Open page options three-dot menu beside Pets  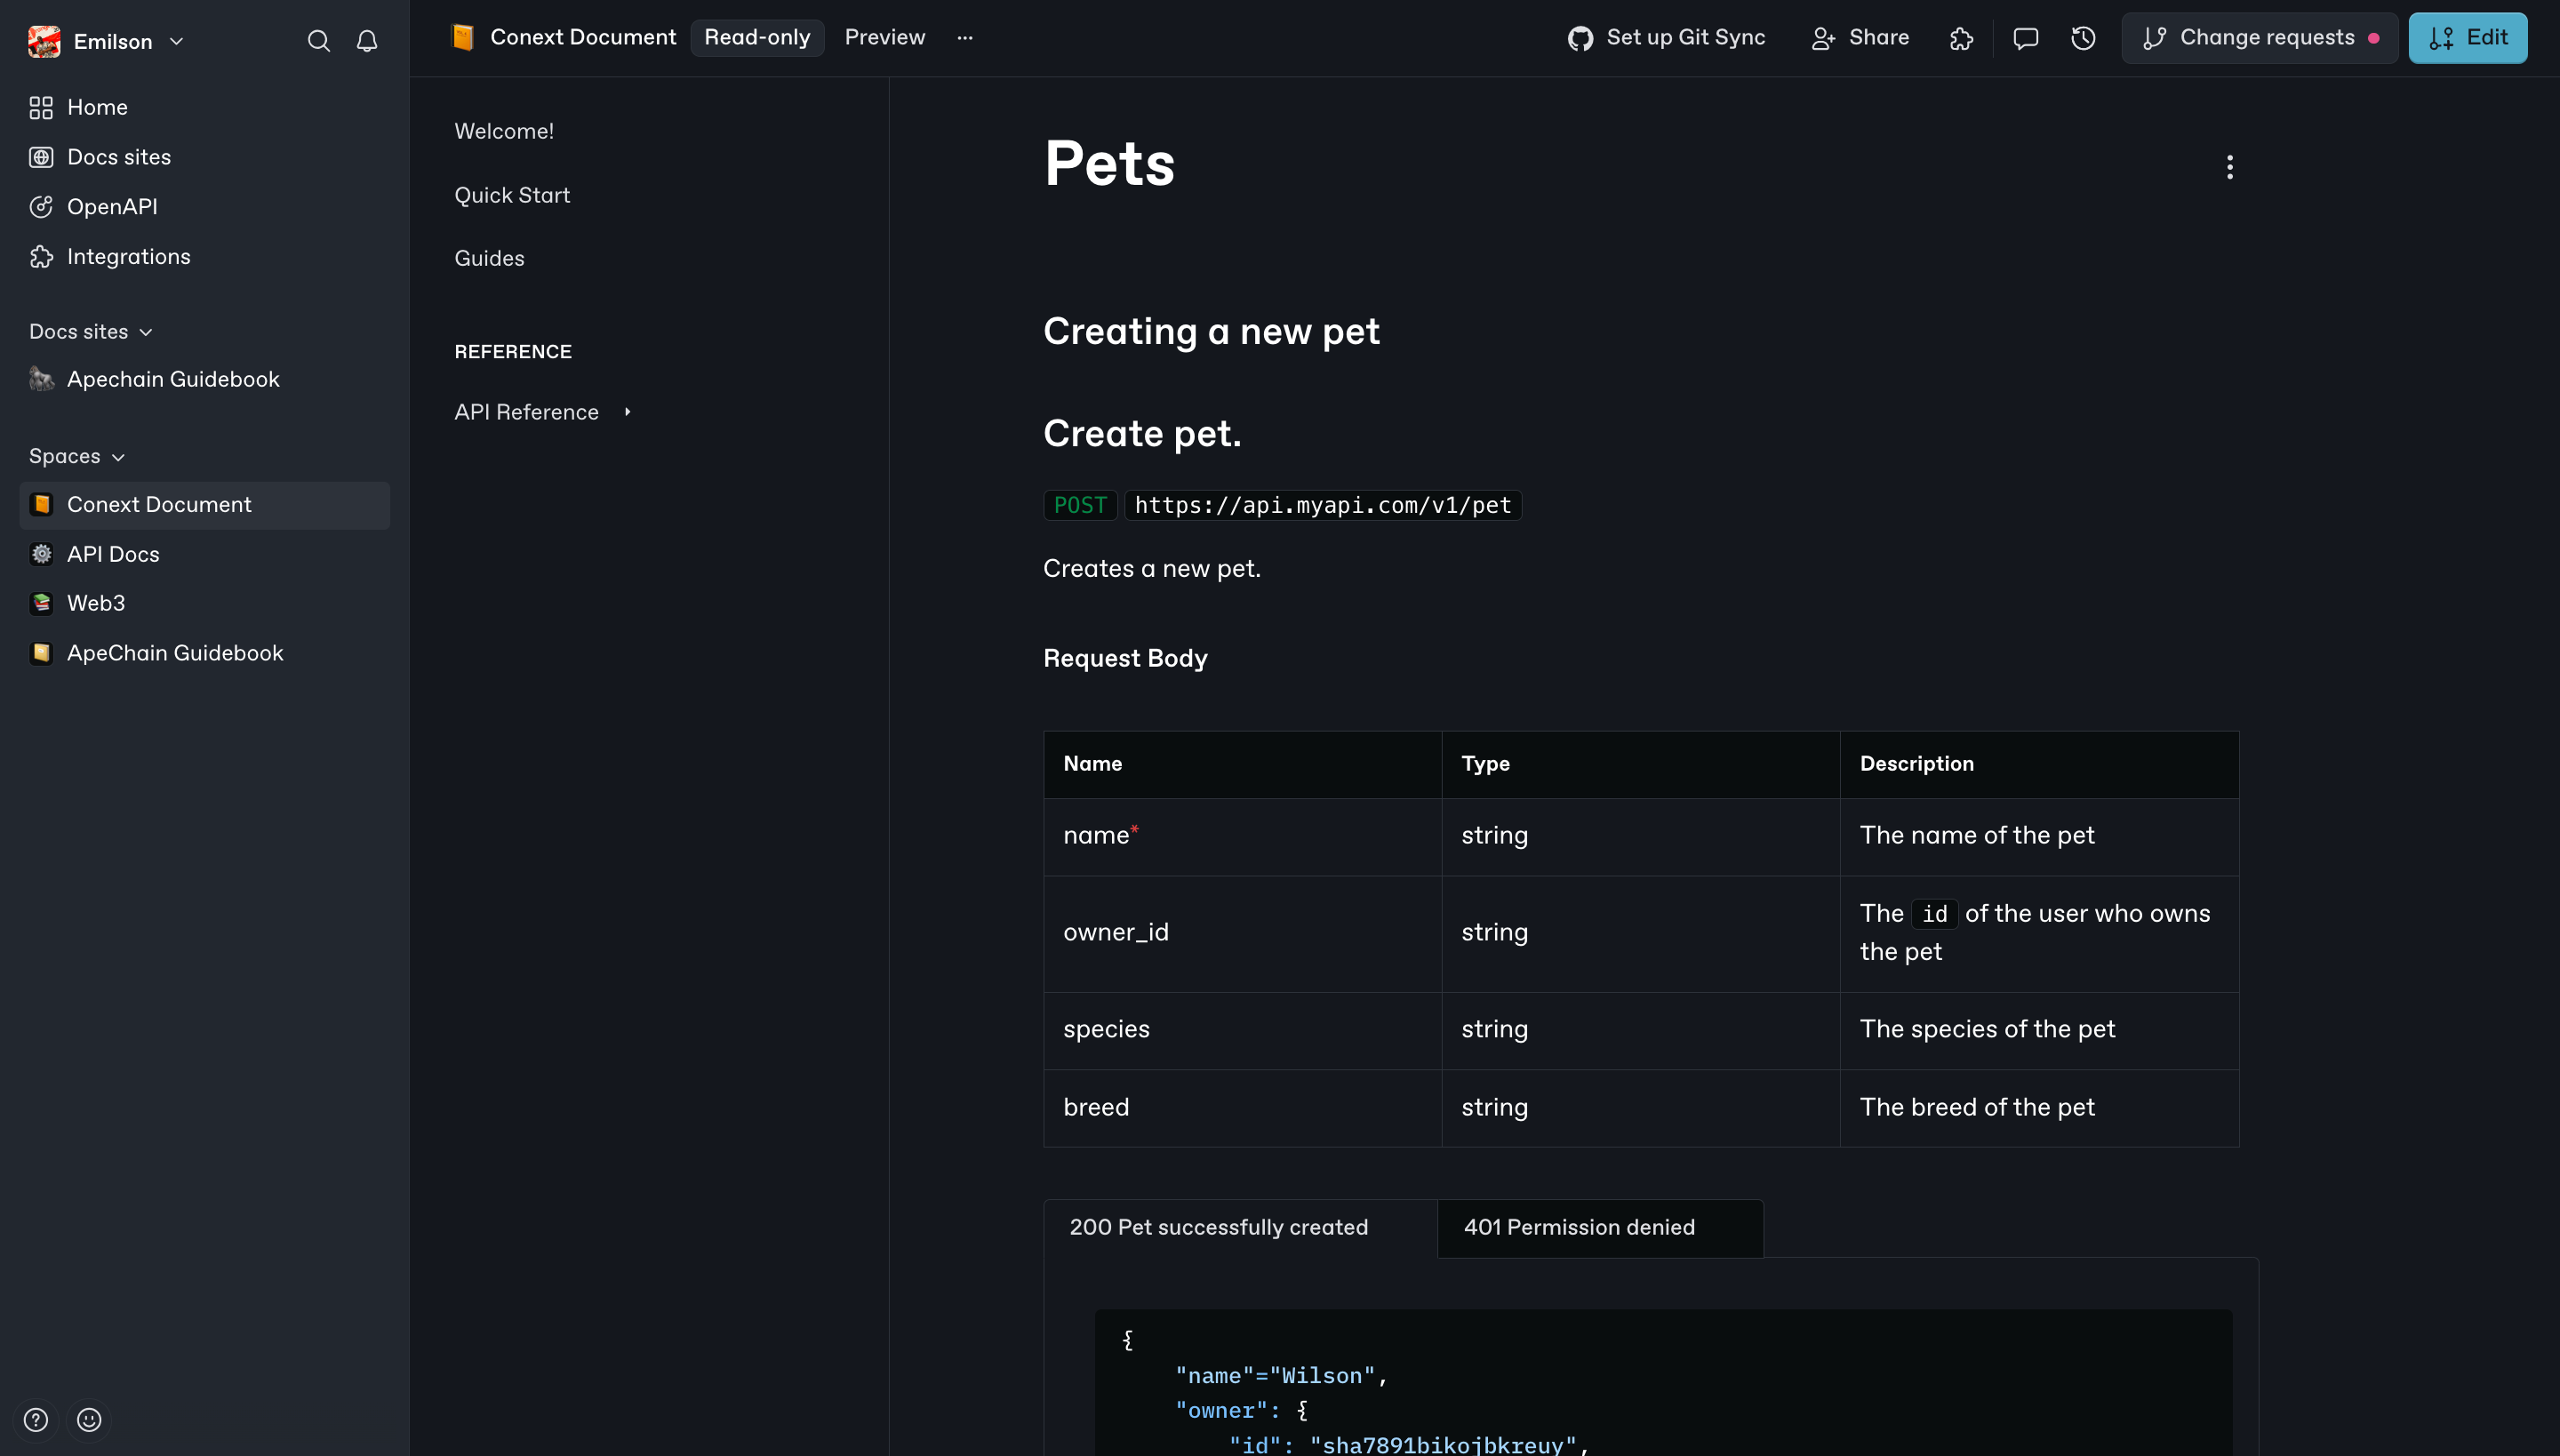point(2229,167)
